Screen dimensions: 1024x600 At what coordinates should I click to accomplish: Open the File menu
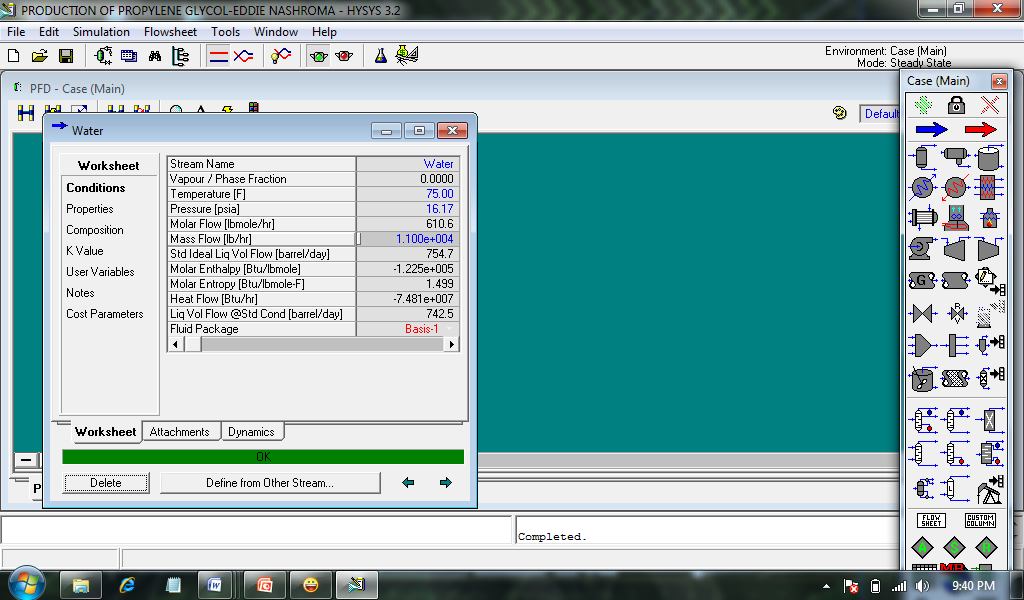tap(16, 32)
